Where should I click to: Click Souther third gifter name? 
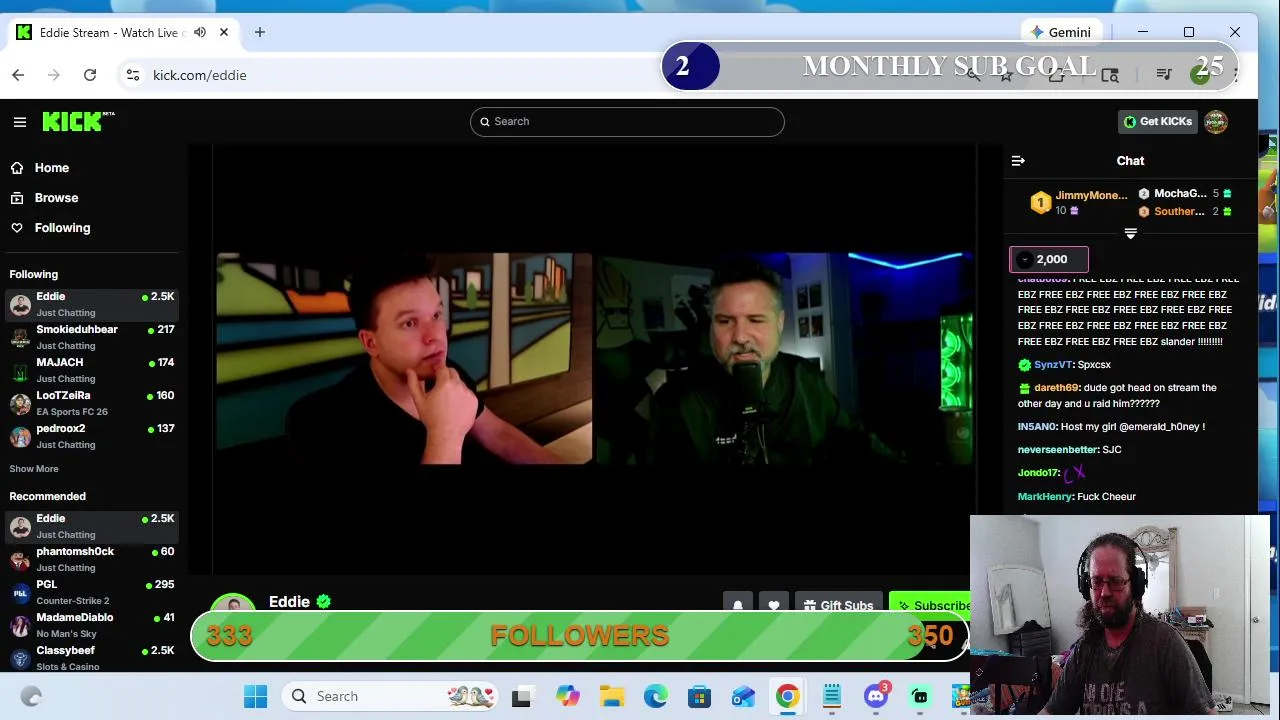[x=1179, y=212]
